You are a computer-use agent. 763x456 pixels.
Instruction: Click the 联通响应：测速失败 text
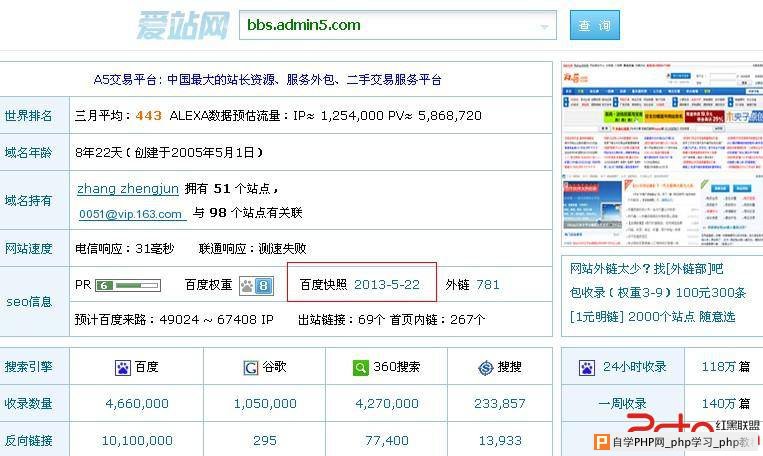253,249
